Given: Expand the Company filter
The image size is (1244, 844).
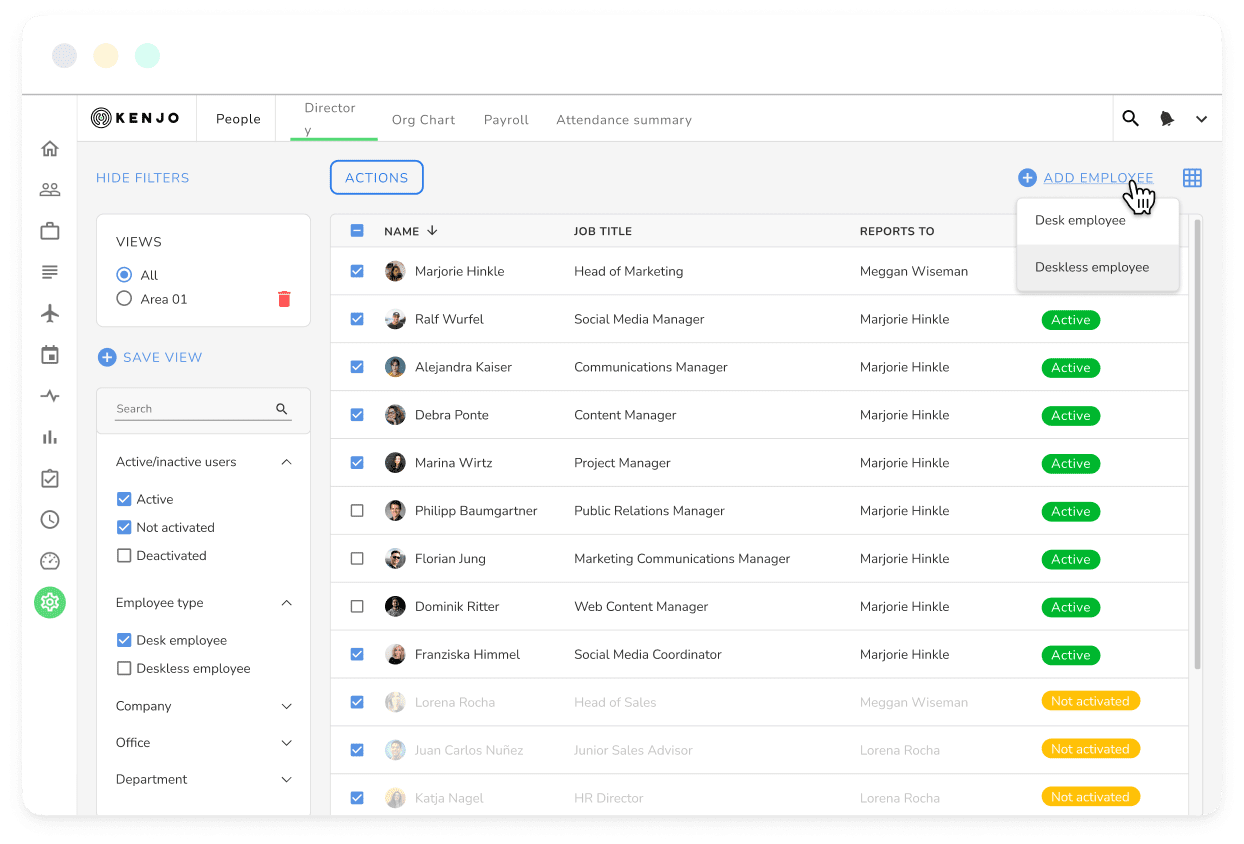Looking at the screenshot, I should (287, 706).
